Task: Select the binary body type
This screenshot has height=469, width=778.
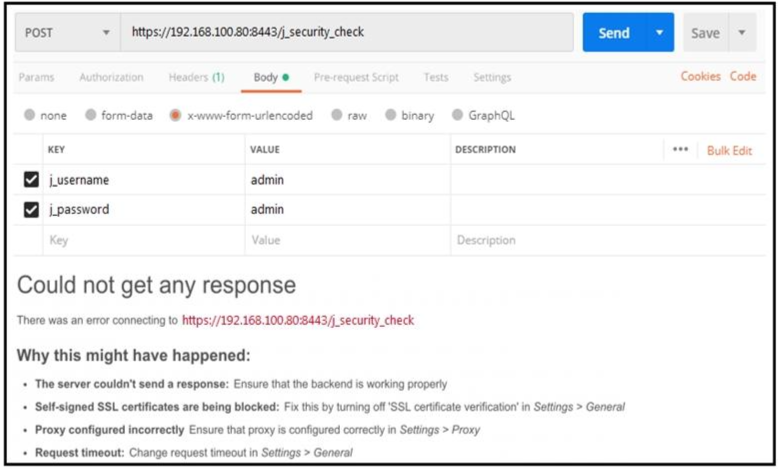Action: pyautogui.click(x=391, y=115)
